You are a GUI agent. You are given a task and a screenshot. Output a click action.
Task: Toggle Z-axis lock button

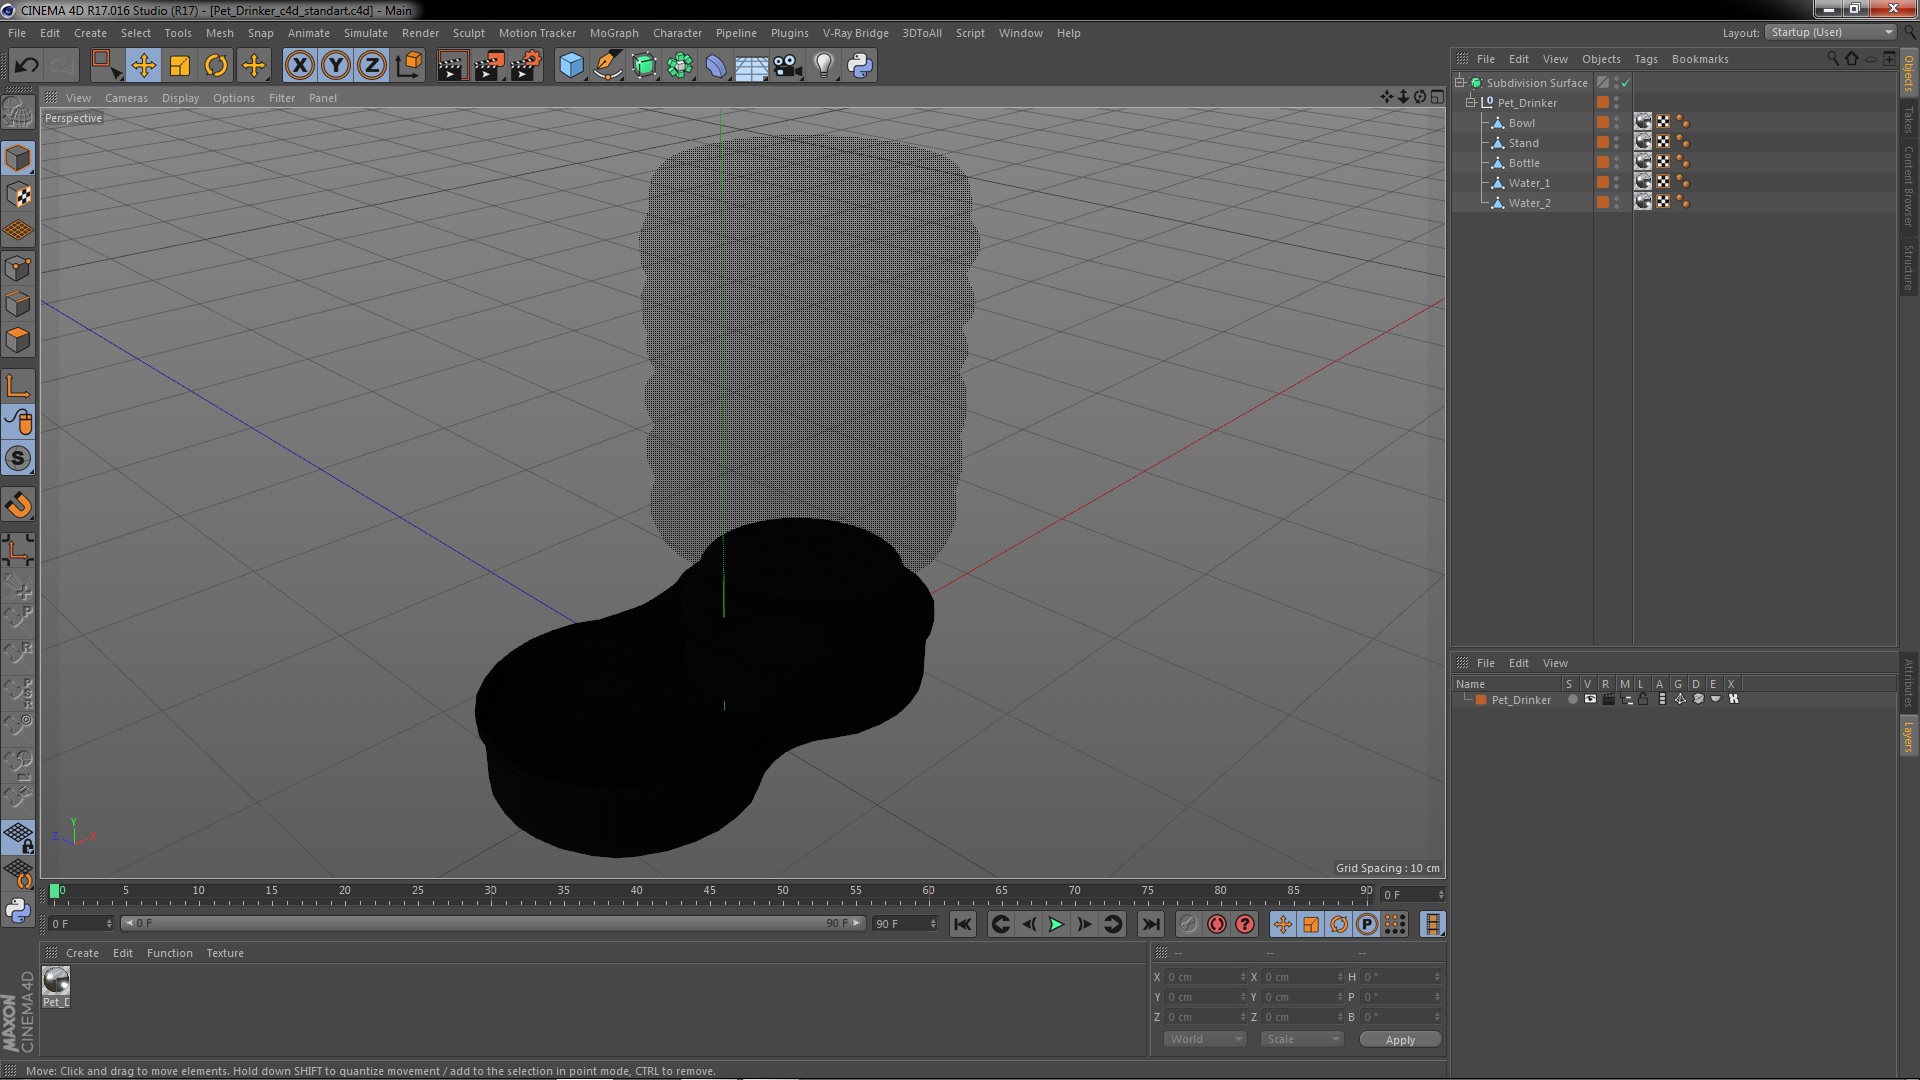coord(372,66)
